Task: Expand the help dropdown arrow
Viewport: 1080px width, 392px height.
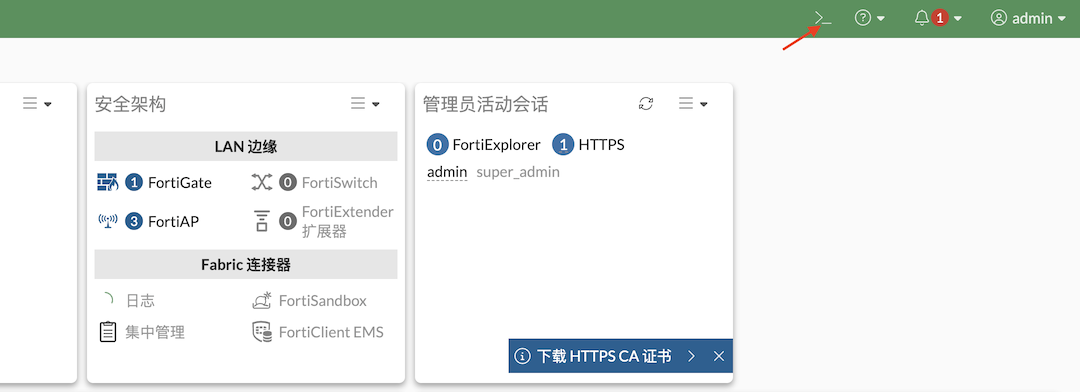Action: [880, 19]
